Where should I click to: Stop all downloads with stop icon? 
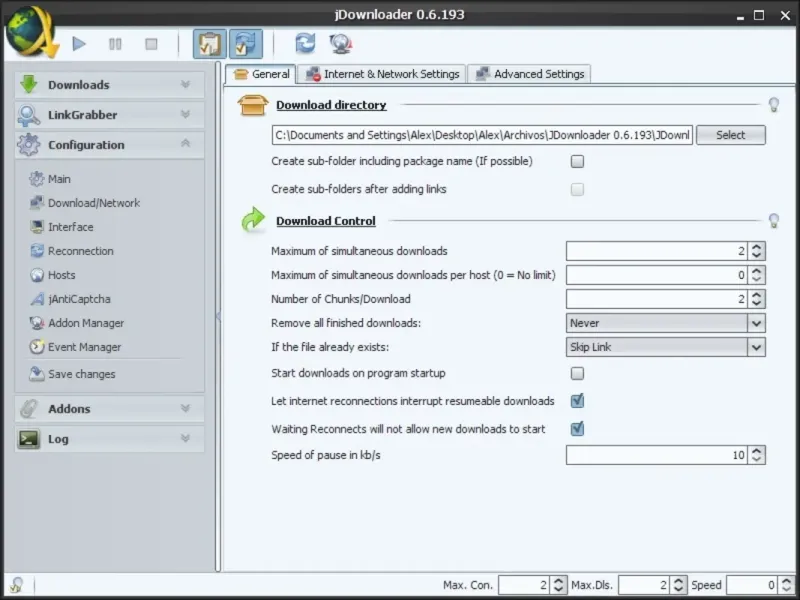click(151, 44)
